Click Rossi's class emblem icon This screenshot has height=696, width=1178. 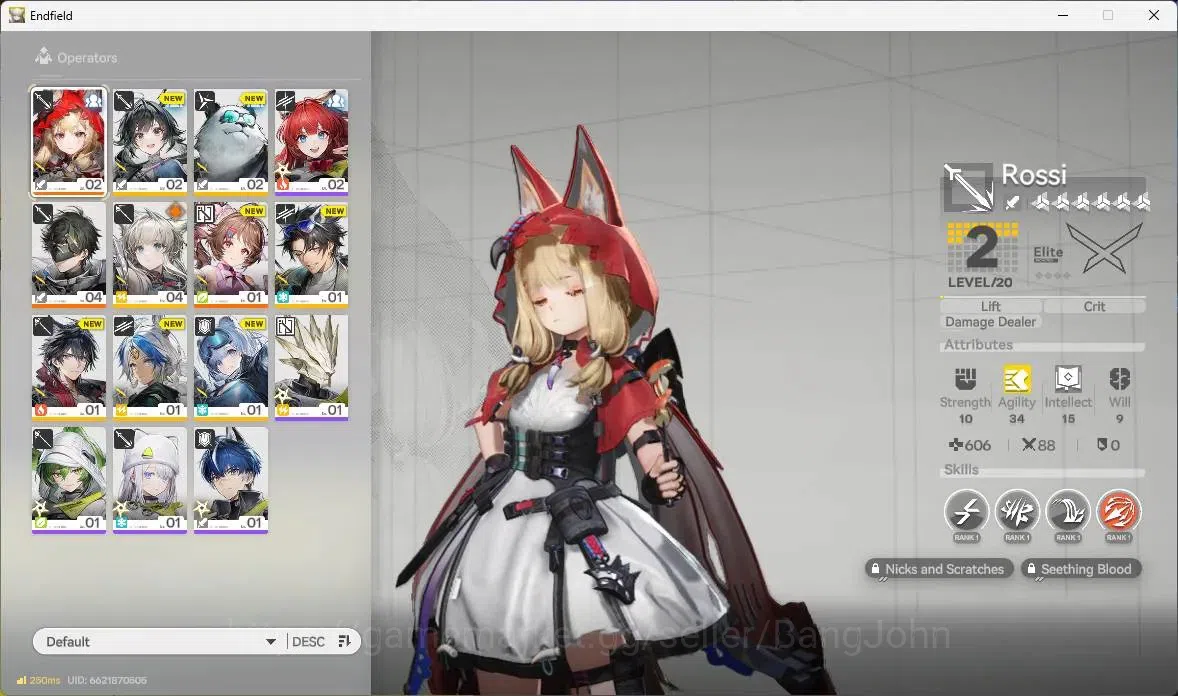pos(968,187)
